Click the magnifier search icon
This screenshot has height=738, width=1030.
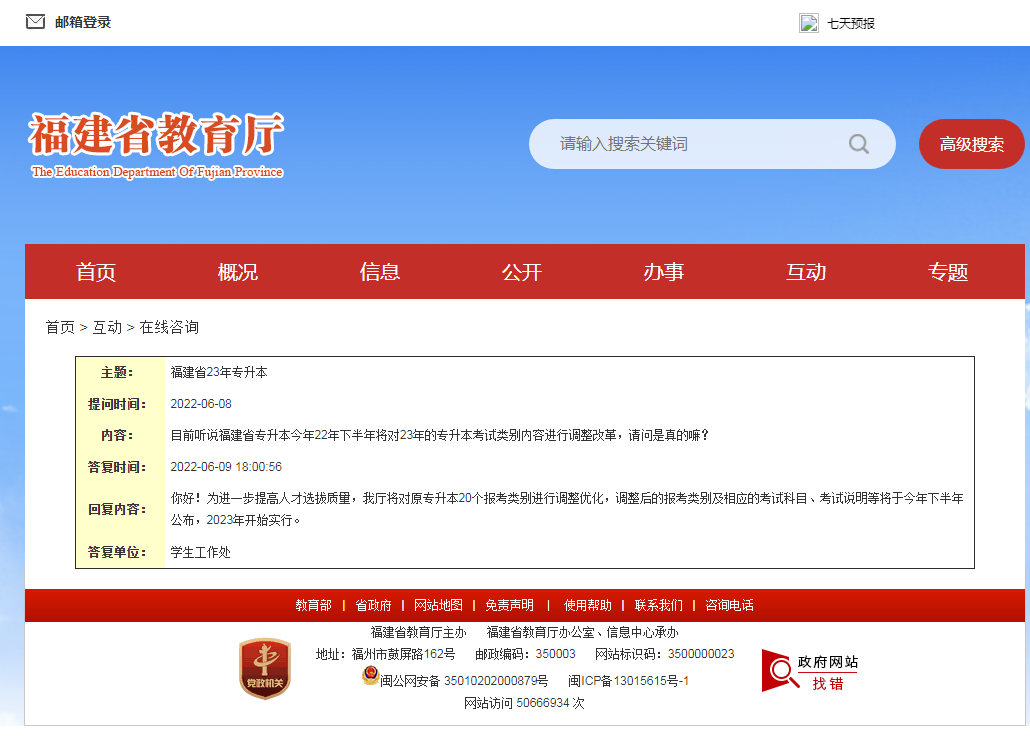pos(858,144)
